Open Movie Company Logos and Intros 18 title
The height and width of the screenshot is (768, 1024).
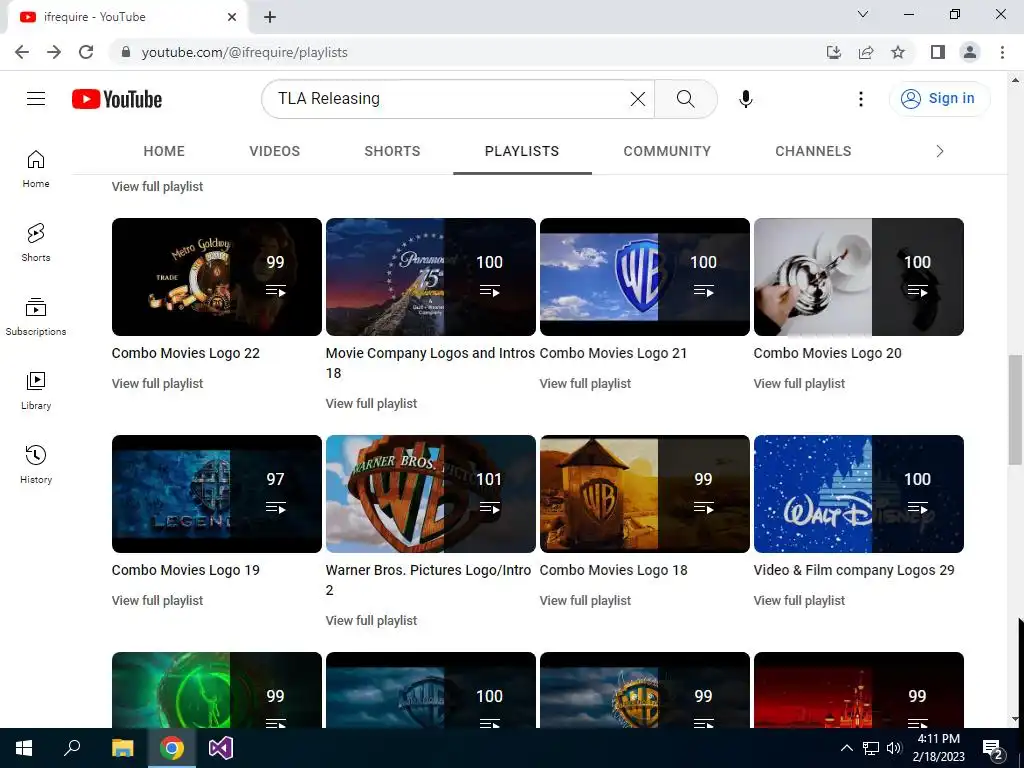point(430,362)
